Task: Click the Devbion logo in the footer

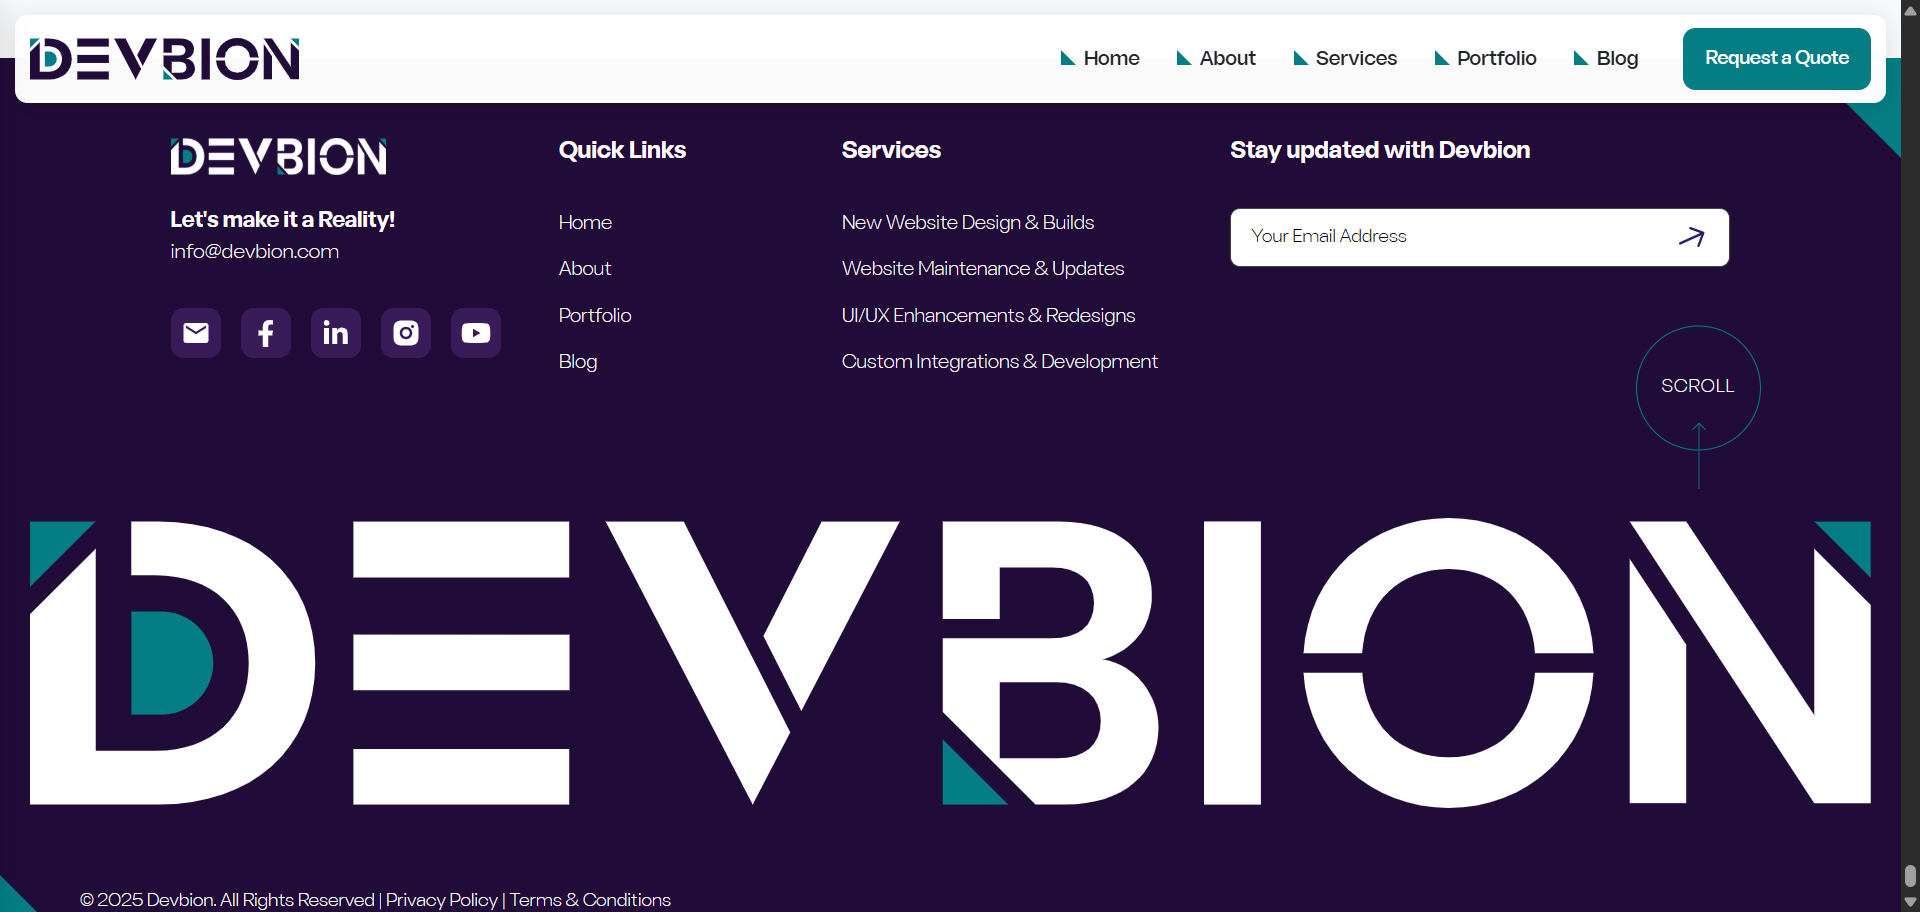Action: click(278, 156)
